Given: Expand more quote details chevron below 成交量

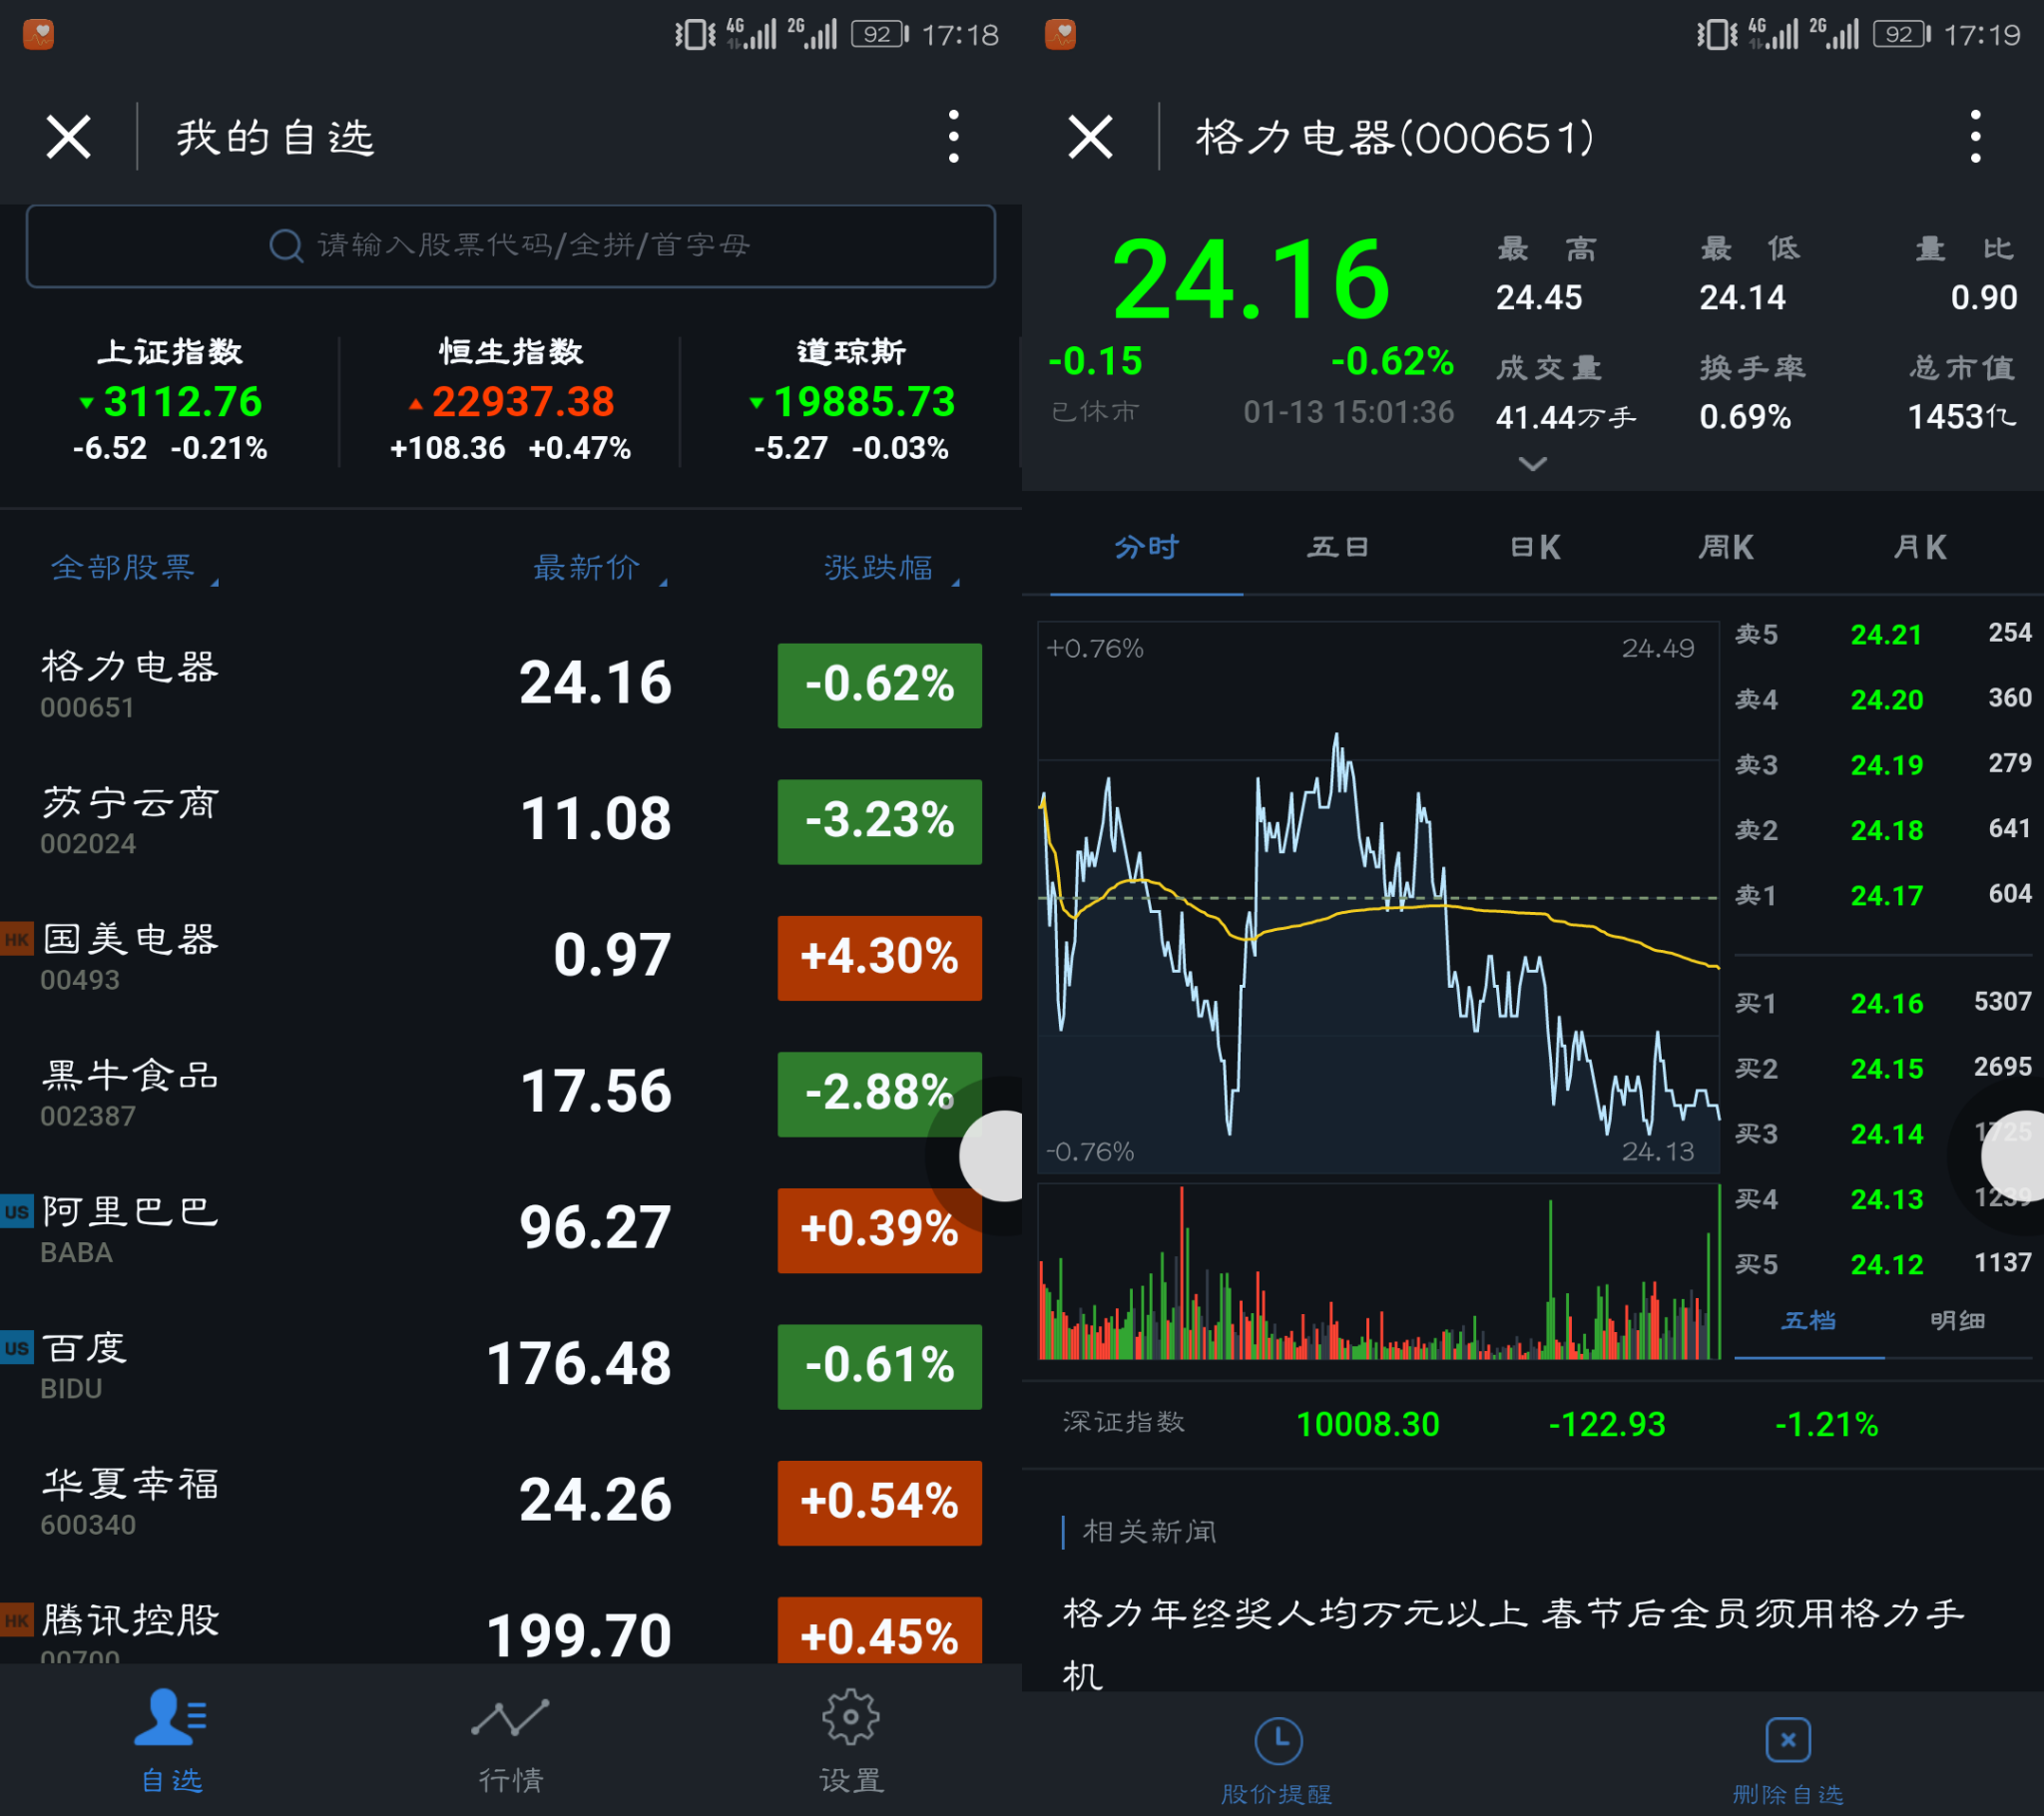Looking at the screenshot, I should point(1532,464).
